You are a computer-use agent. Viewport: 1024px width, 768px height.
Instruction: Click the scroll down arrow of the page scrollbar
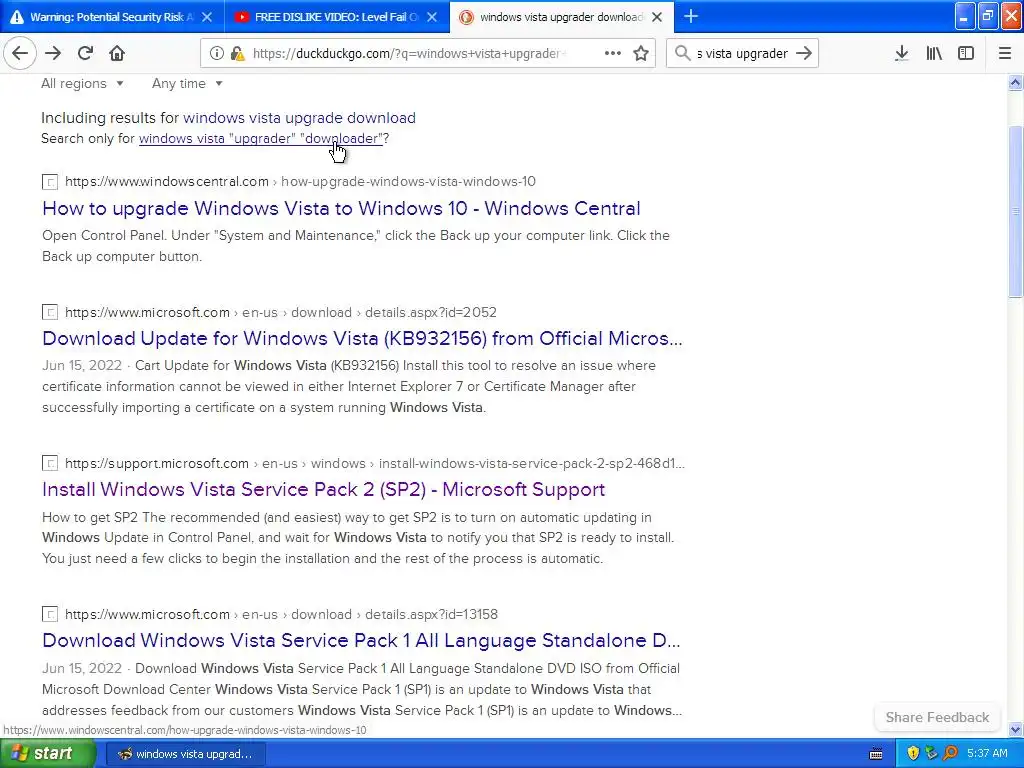(1015, 730)
